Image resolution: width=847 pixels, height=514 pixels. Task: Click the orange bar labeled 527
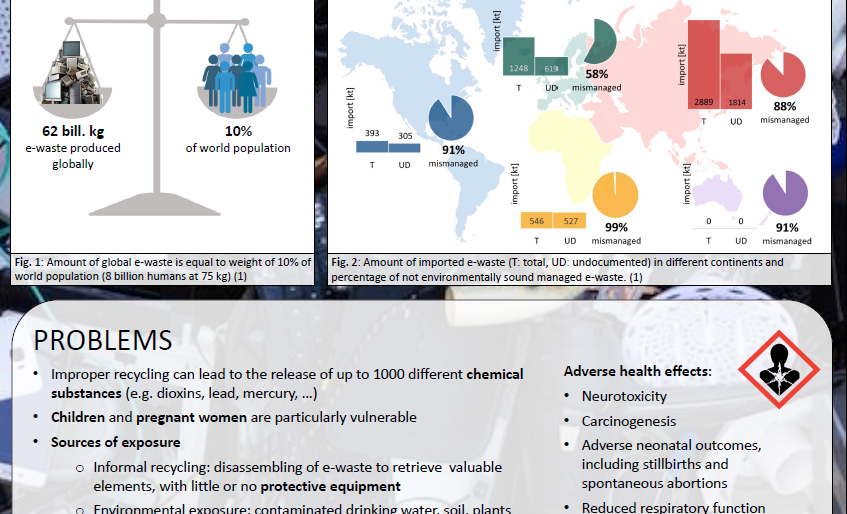[x=570, y=220]
